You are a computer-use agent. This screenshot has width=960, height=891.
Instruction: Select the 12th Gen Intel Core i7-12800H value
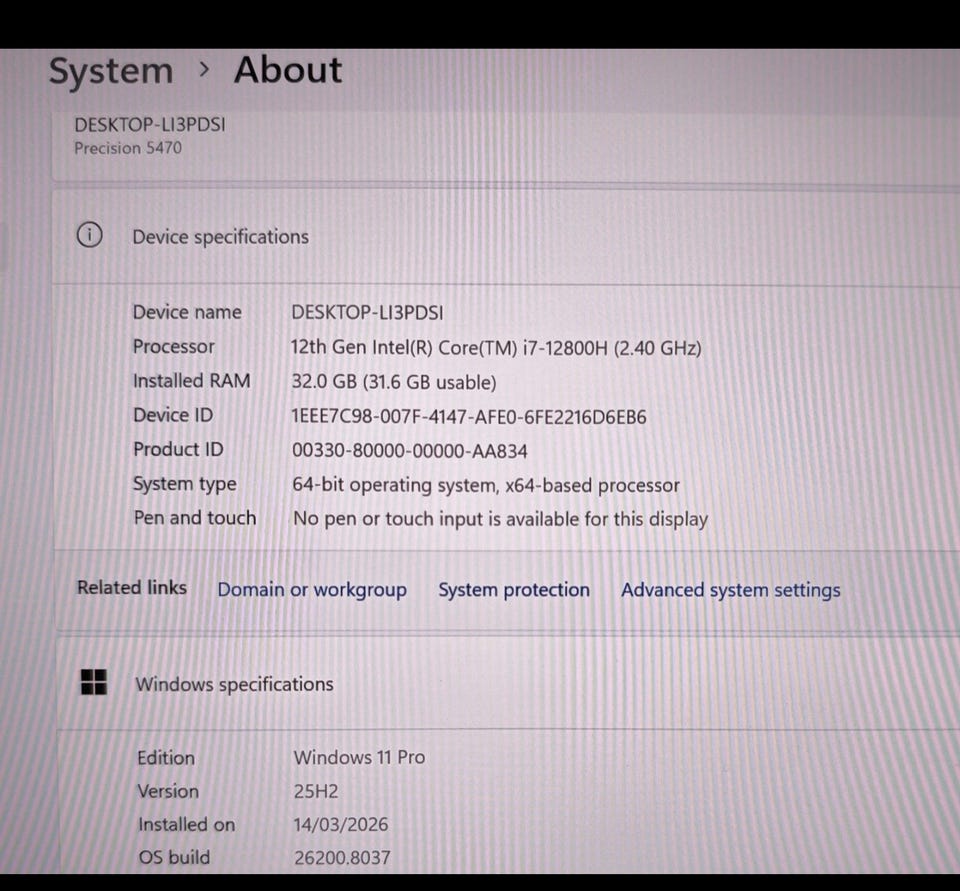tap(496, 348)
